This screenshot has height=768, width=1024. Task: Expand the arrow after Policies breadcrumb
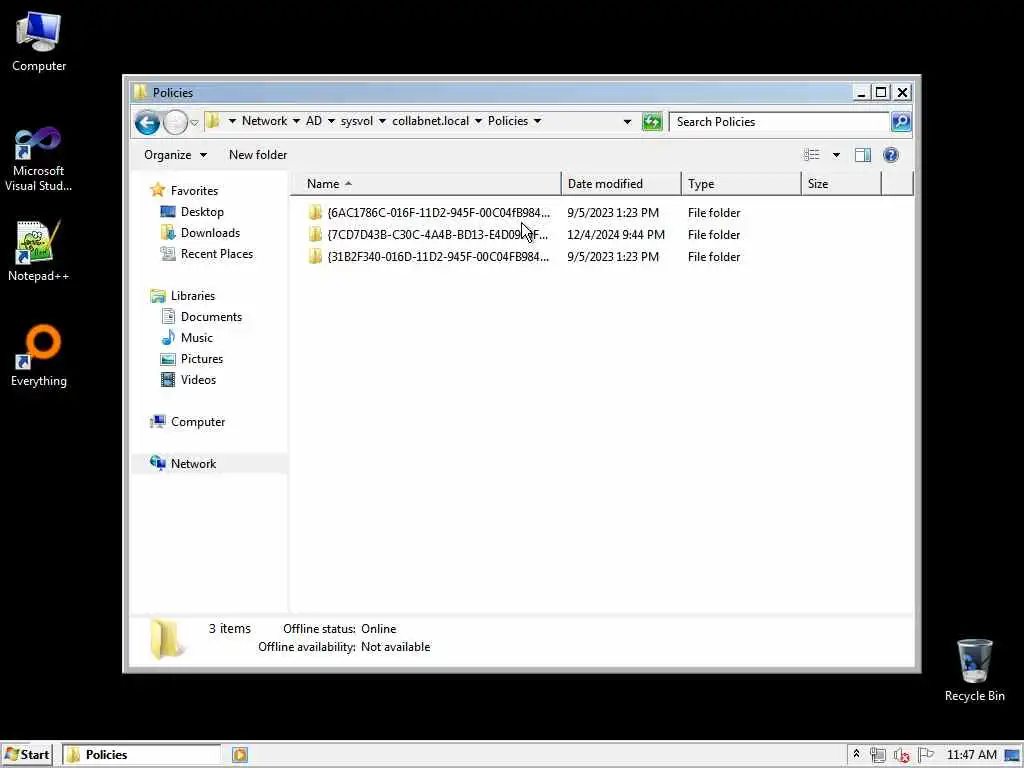point(537,121)
